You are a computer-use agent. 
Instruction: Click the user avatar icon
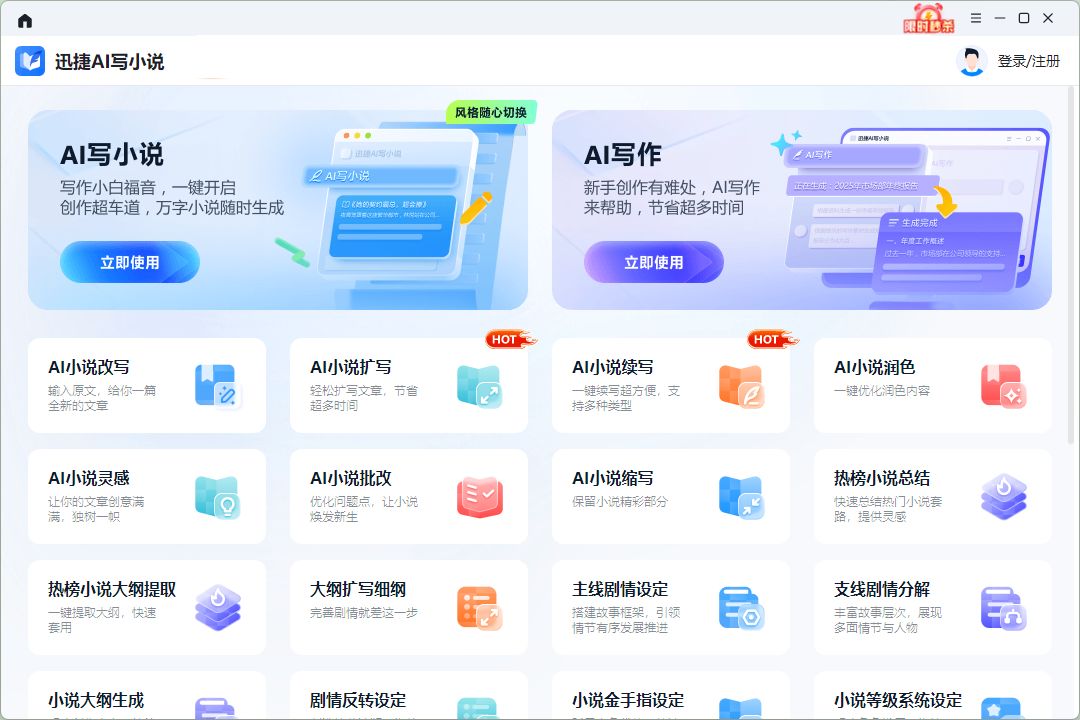pos(971,61)
